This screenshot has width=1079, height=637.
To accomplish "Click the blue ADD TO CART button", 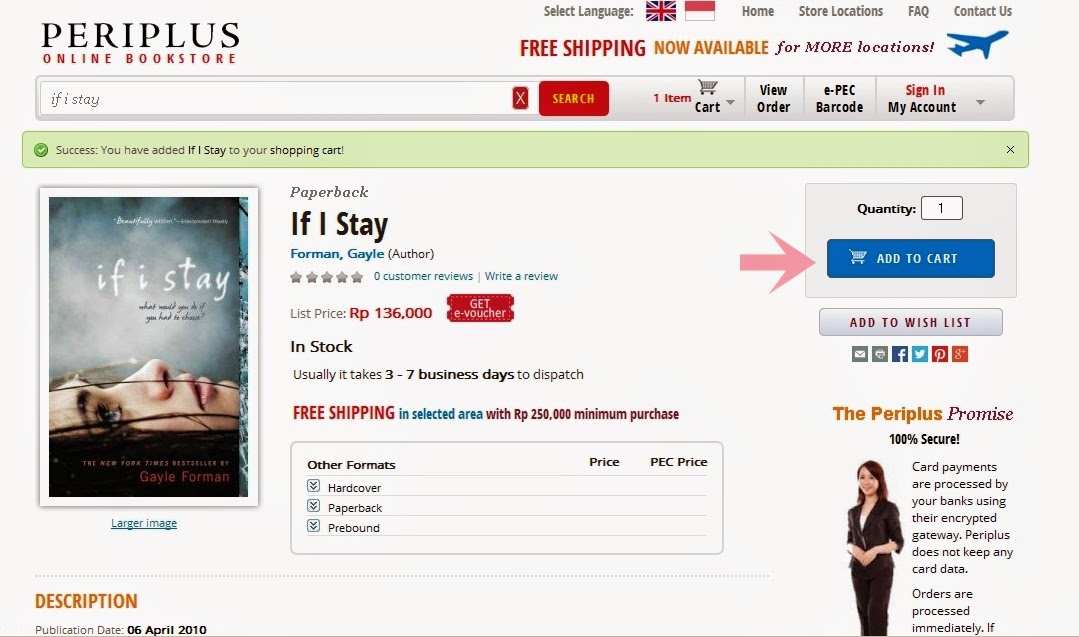I will point(910,259).
